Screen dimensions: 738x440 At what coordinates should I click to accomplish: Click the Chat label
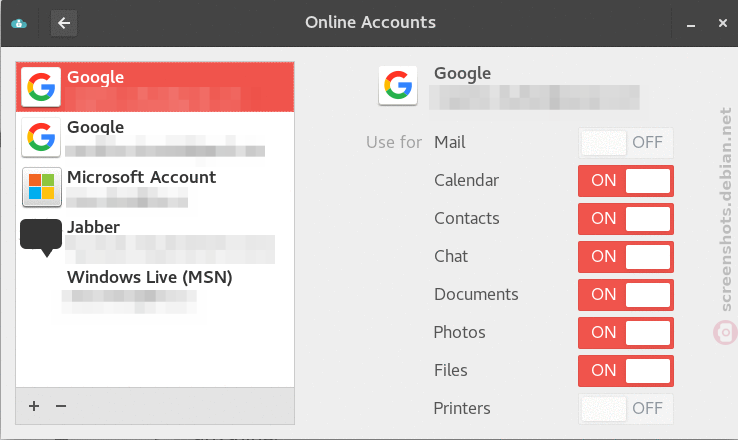(x=451, y=256)
